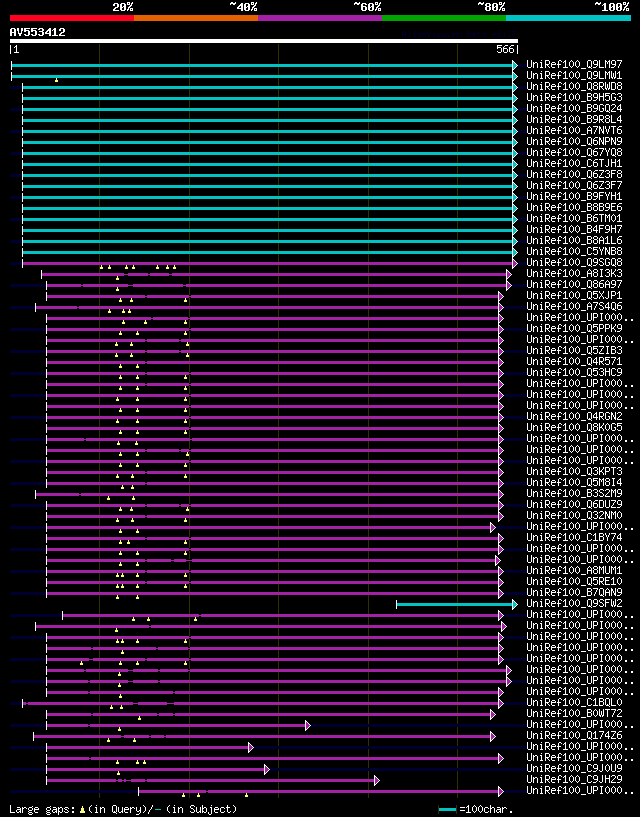640x817 pixels.
Task: Select the UniRef100_Q86A97 label
Action: 574,284
